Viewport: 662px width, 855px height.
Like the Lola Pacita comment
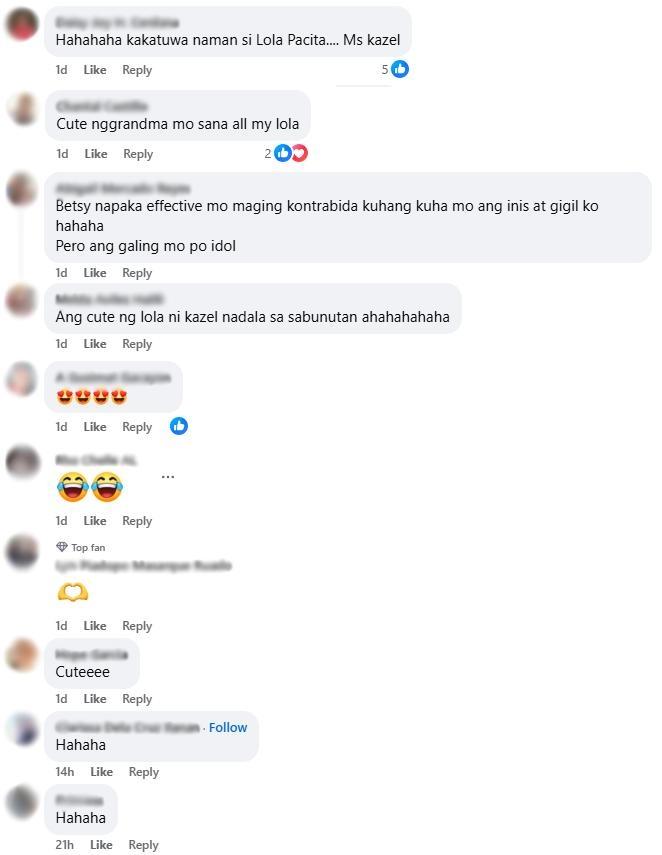(95, 70)
